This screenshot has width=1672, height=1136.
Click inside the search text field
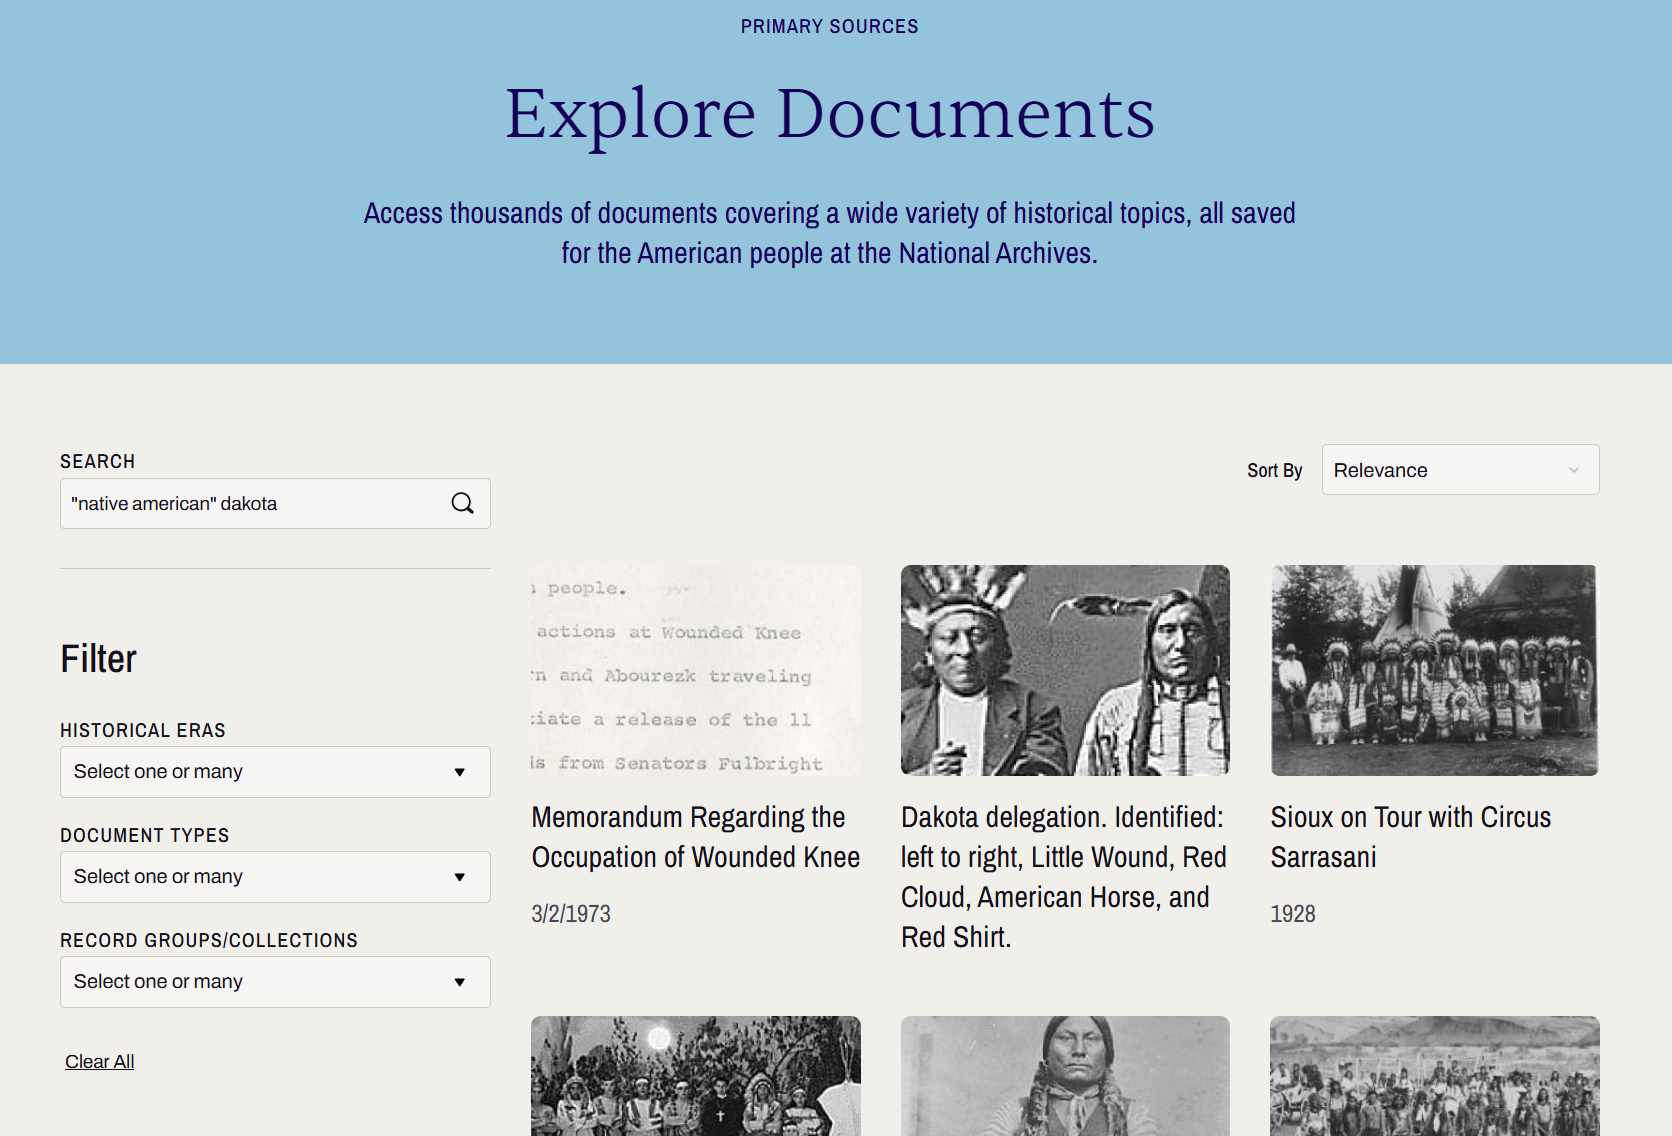click(250, 503)
